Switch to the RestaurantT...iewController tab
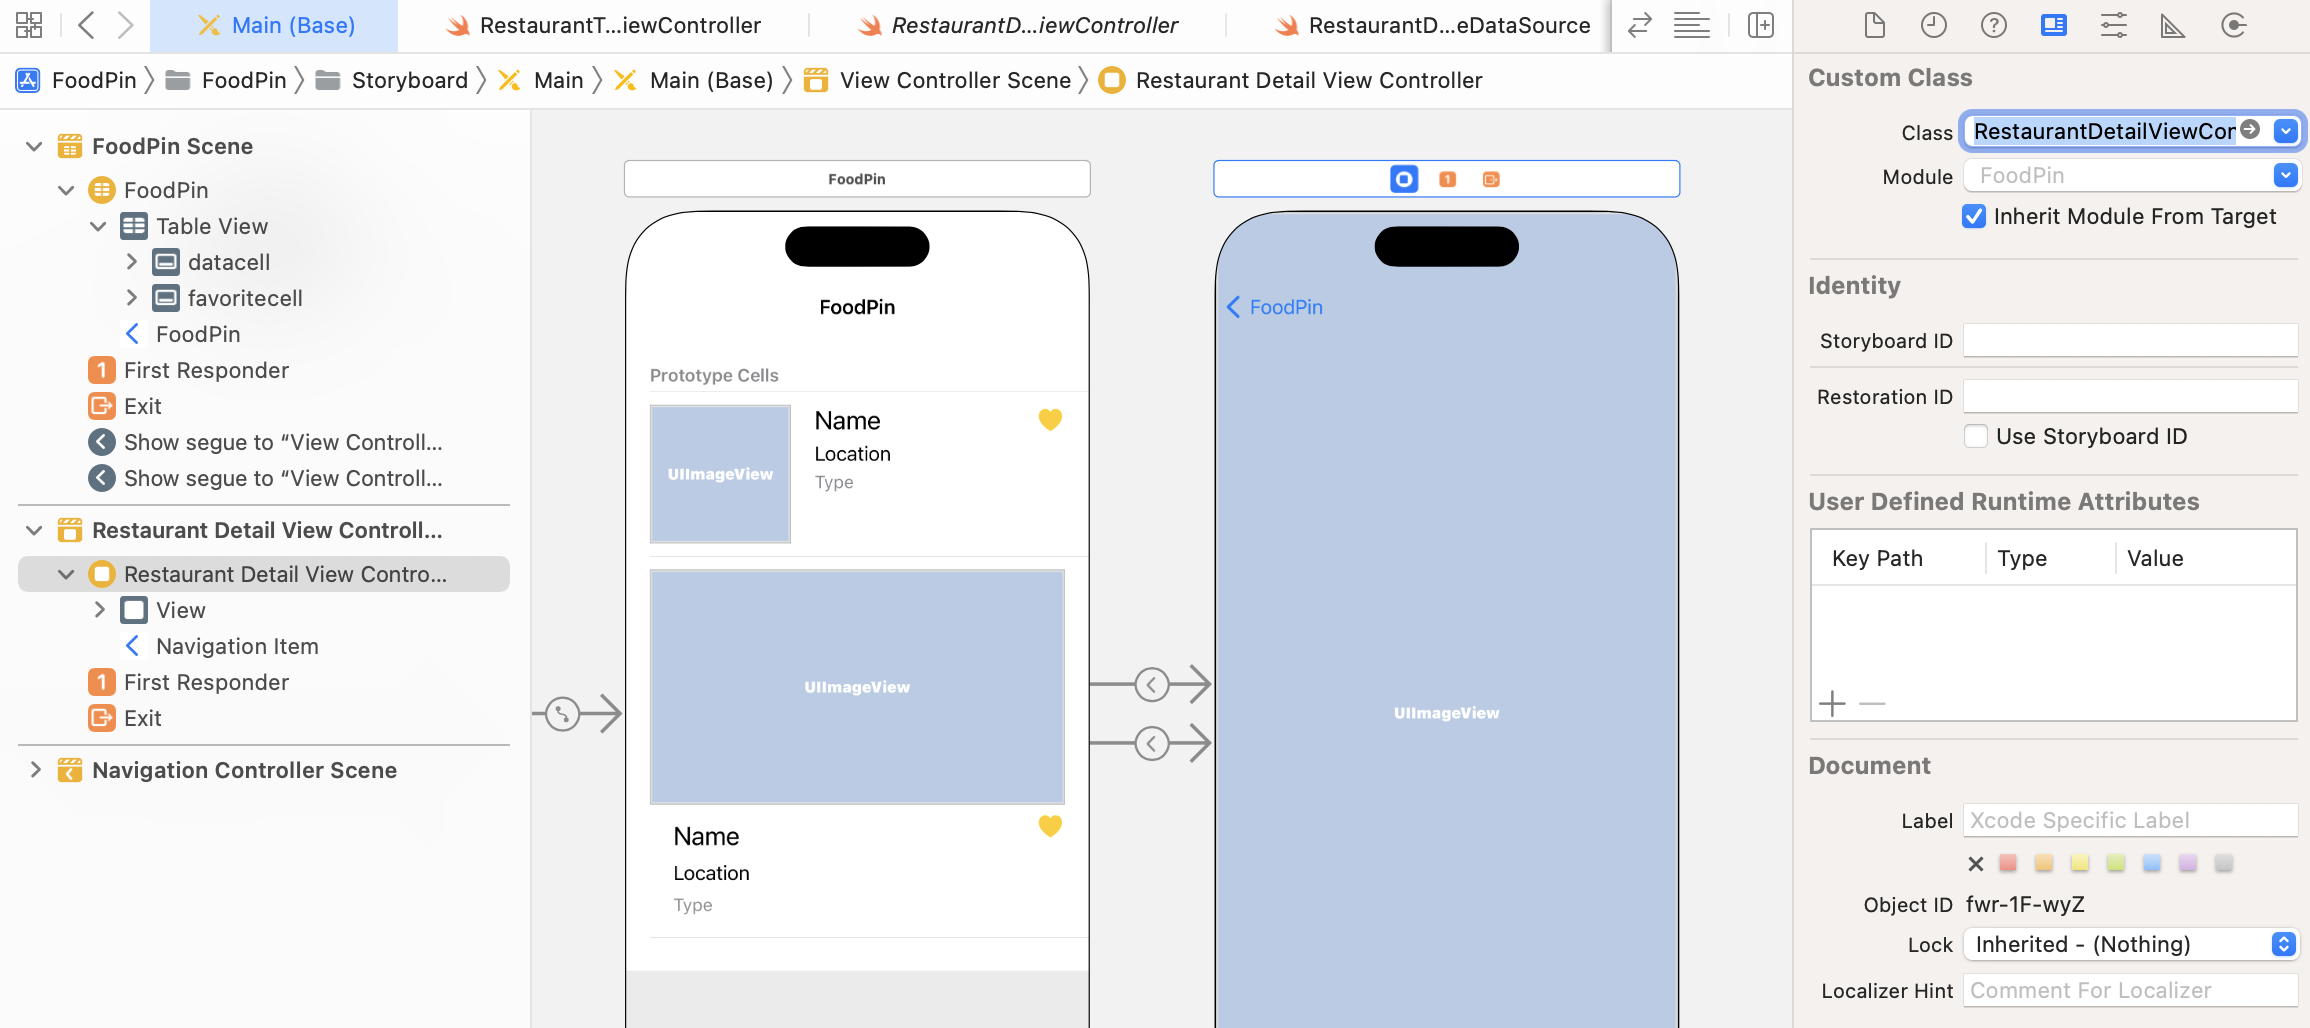Image resolution: width=2310 pixels, height=1028 pixels. (603, 26)
